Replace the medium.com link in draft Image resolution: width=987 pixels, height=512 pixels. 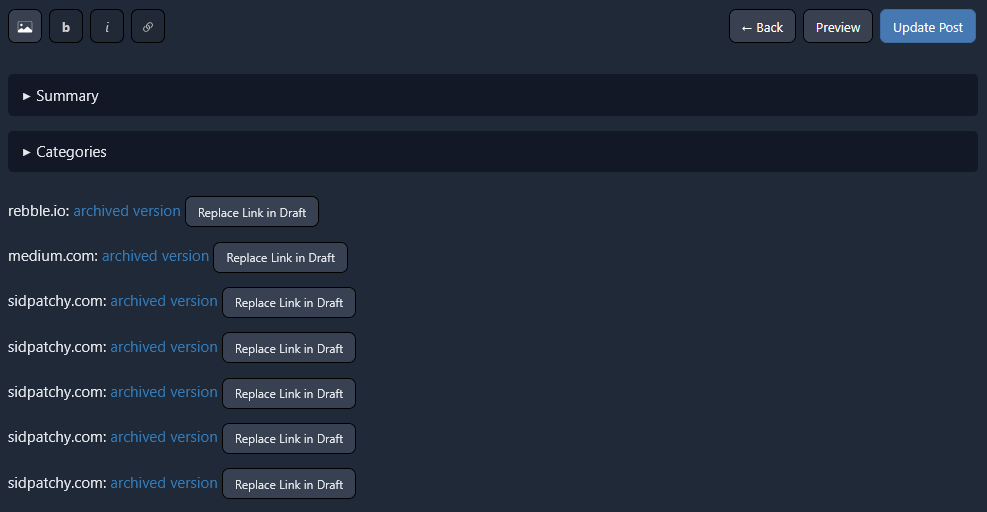point(280,257)
